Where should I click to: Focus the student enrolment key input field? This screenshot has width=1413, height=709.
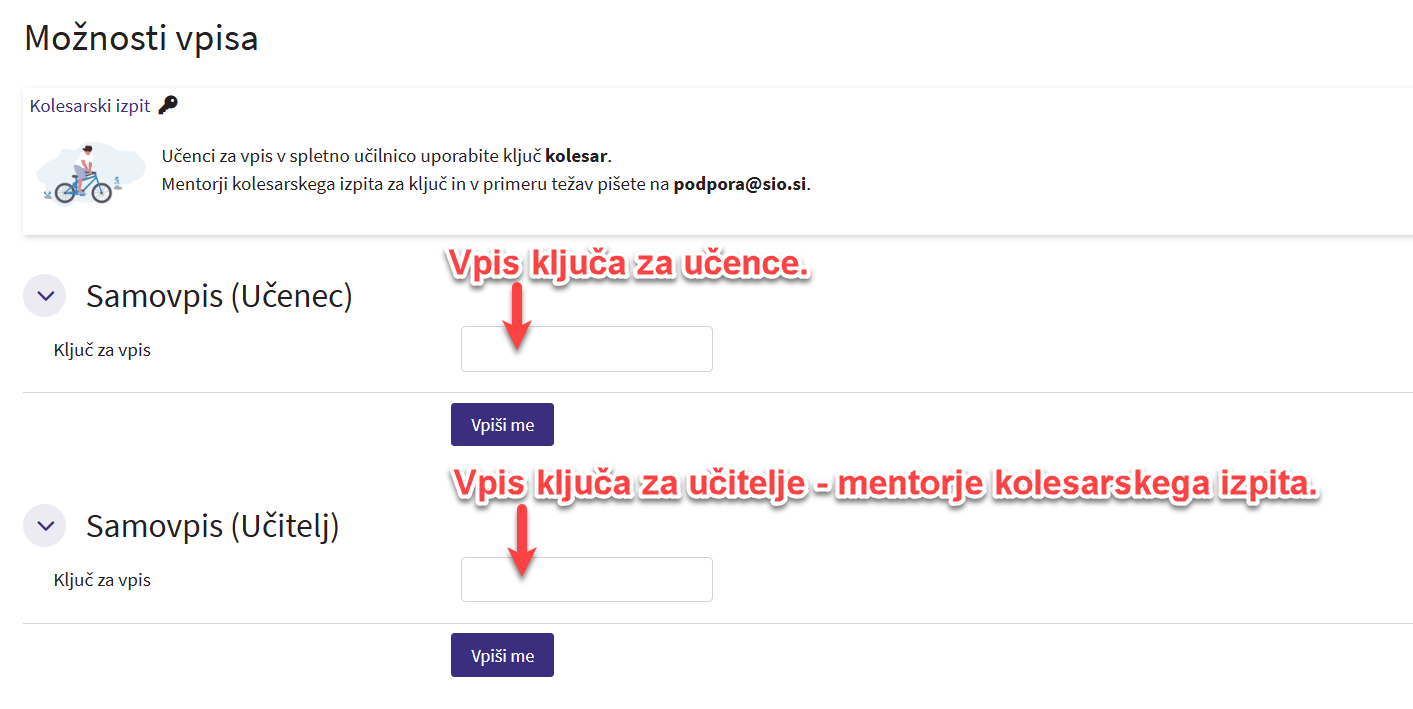pos(586,349)
